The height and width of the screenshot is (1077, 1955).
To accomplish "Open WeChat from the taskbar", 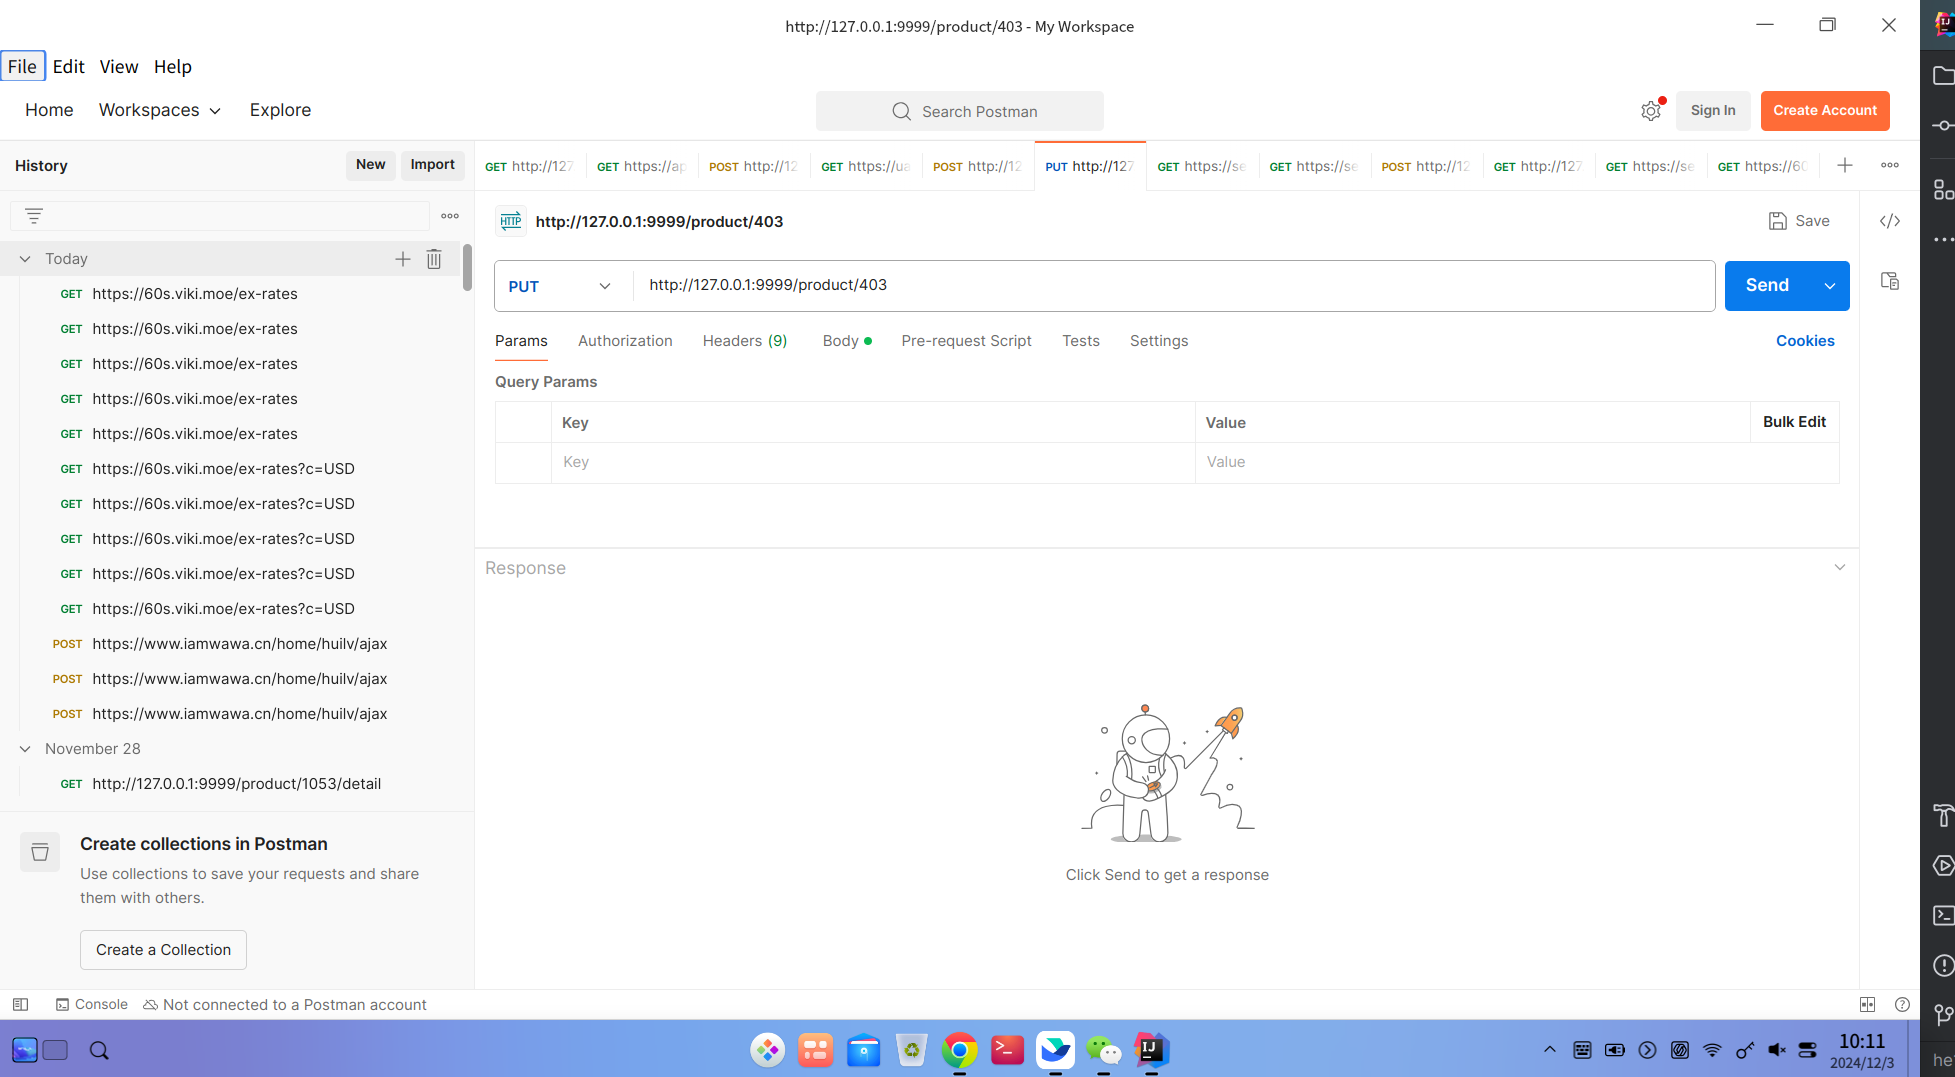I will [x=1103, y=1050].
